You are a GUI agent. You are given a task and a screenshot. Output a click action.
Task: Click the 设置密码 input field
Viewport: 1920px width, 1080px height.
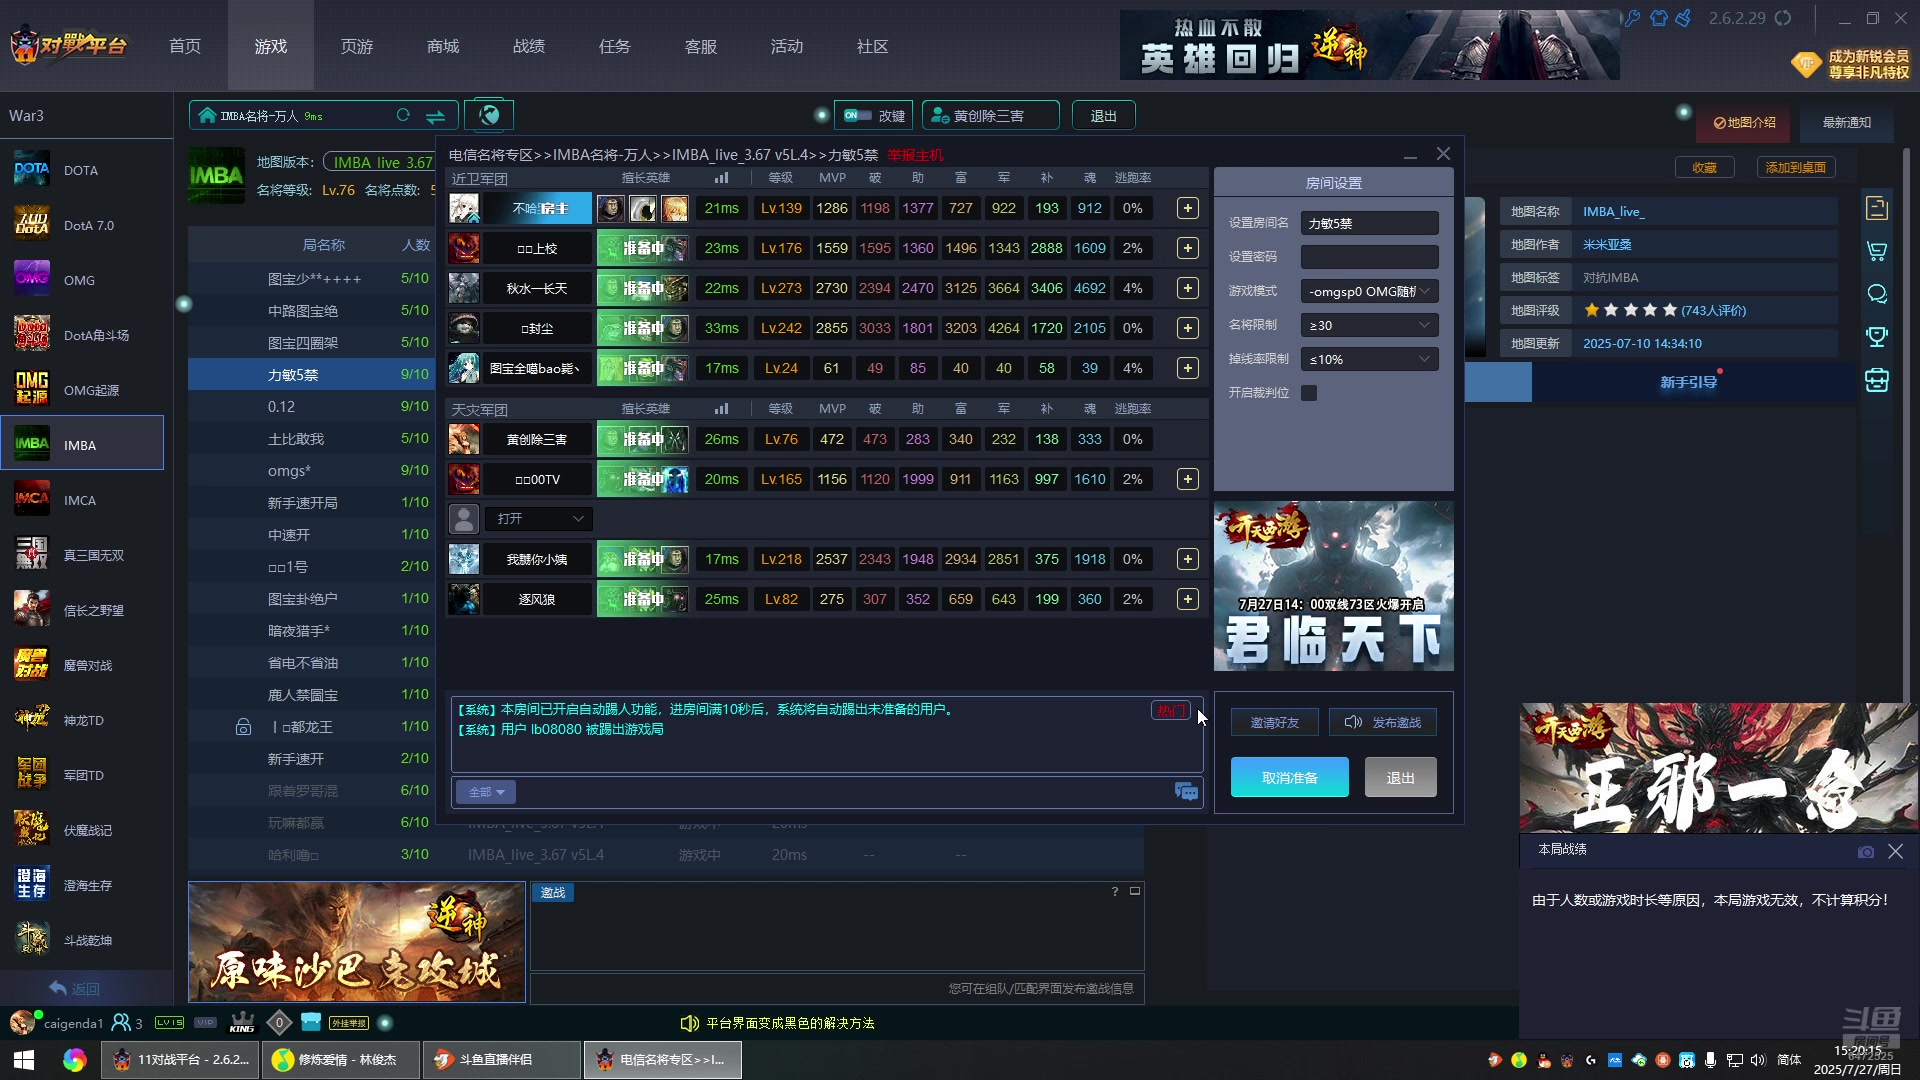1369,257
